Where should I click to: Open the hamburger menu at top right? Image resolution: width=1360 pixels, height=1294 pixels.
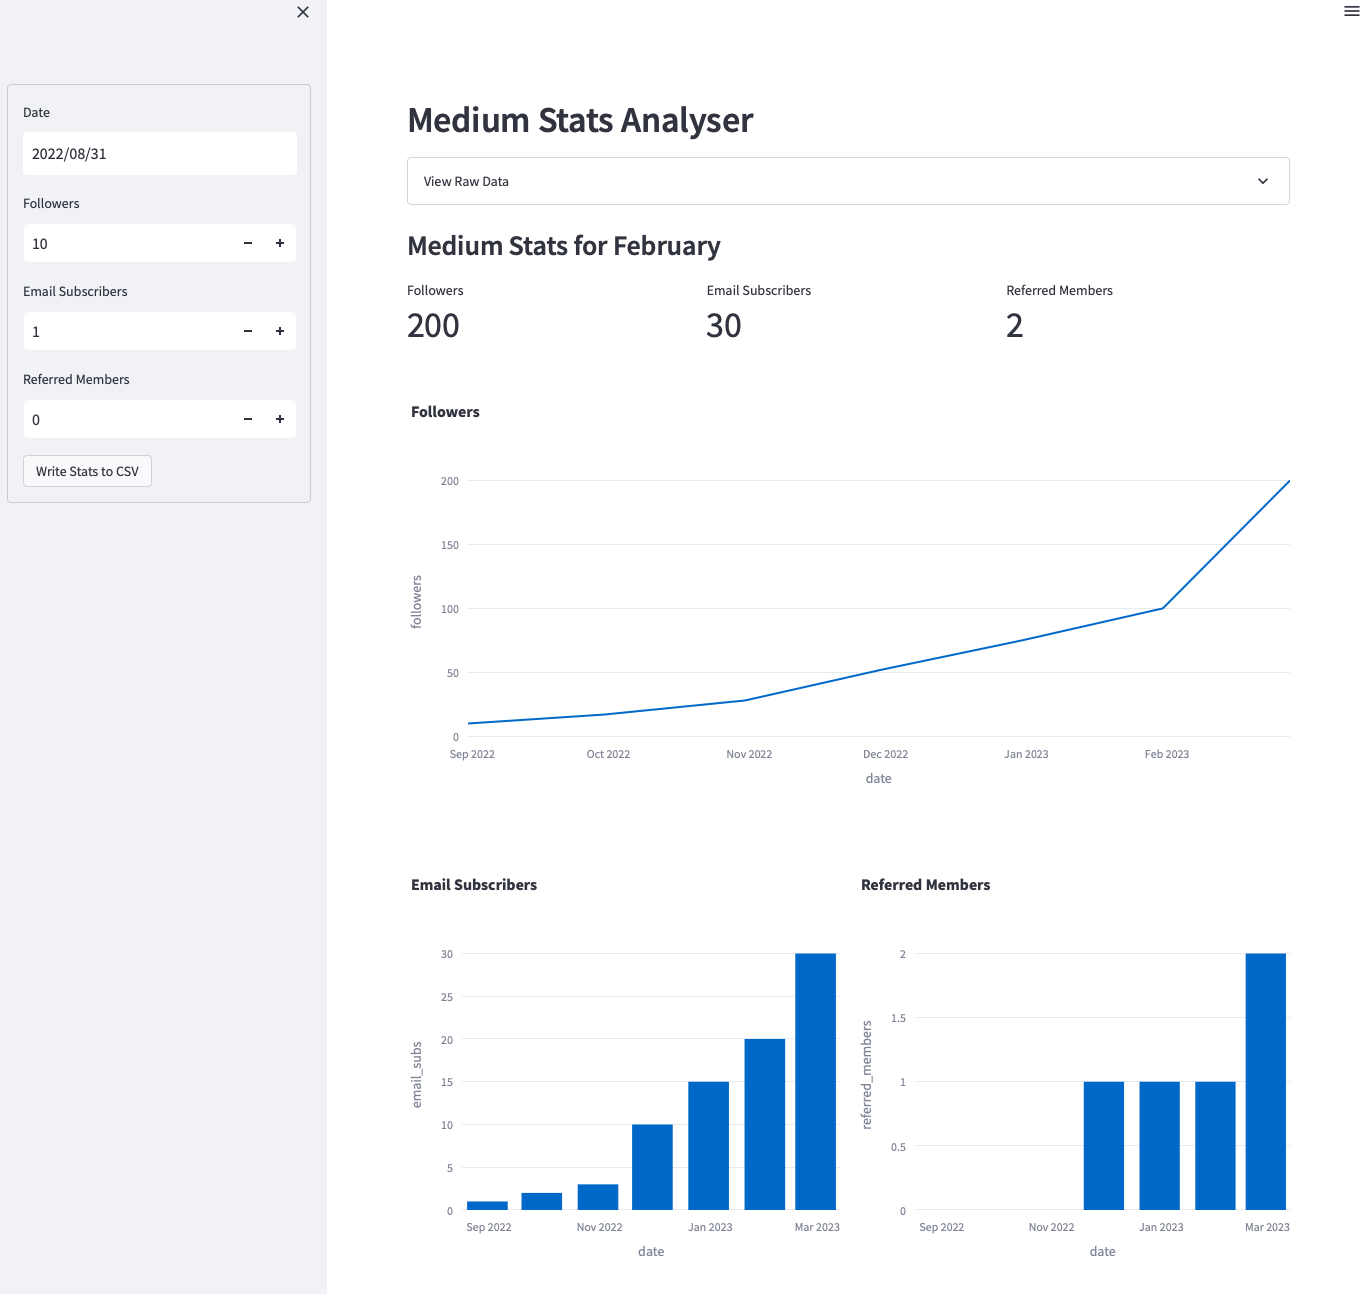[1351, 12]
